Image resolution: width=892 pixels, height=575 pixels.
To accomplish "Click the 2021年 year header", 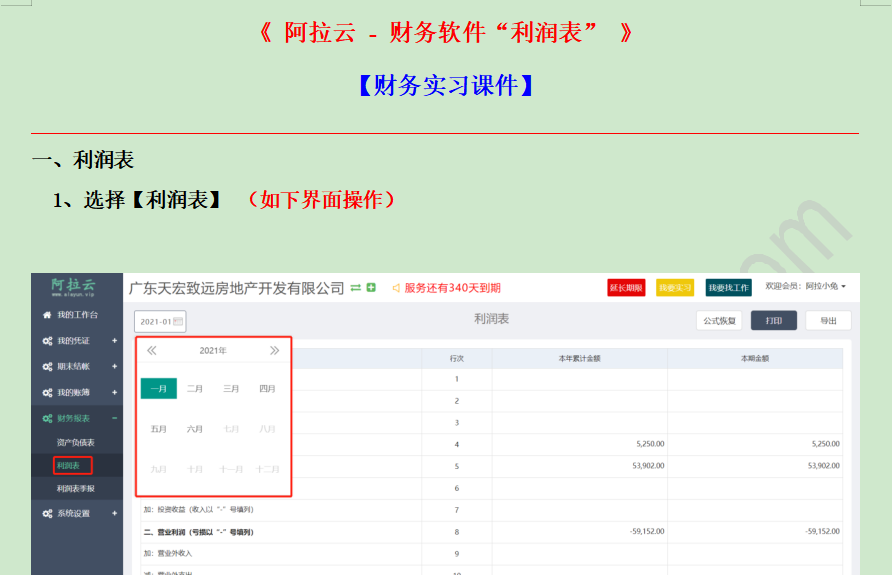I will [x=213, y=350].
